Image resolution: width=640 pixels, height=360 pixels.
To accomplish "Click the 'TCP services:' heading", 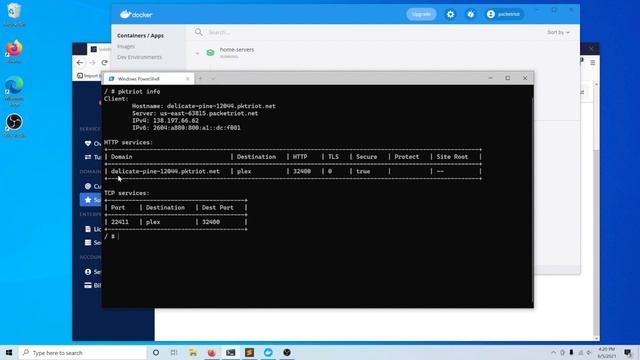I will pos(127,193).
